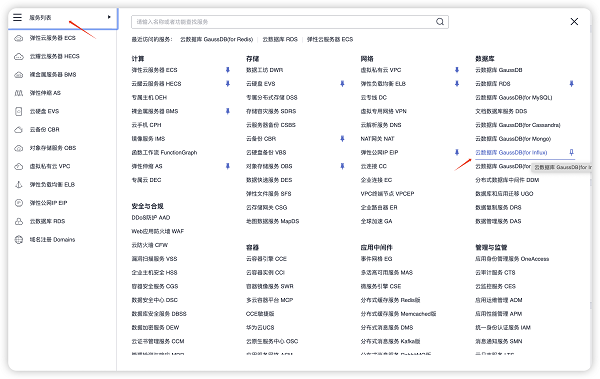Open 云数据库 GaussDB(for MySQL)

click(514, 98)
